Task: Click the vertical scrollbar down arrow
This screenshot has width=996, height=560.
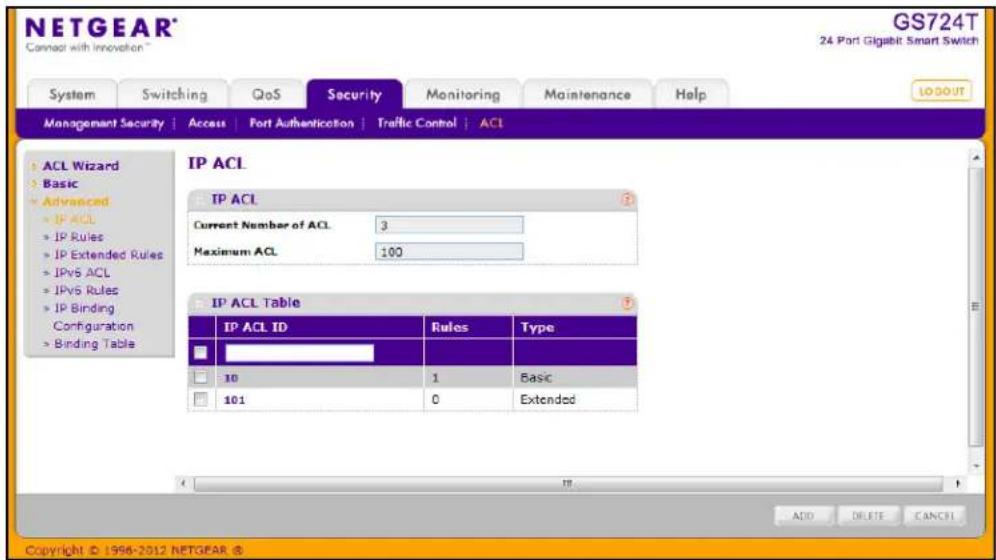Action: (x=976, y=465)
